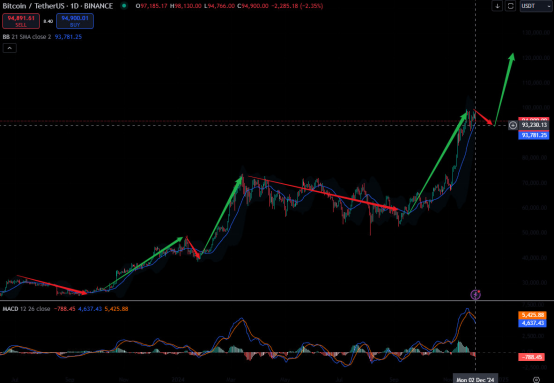Click the blue 4,637.43 MACD axis label
The width and height of the screenshot is (554, 383).
coord(532,323)
